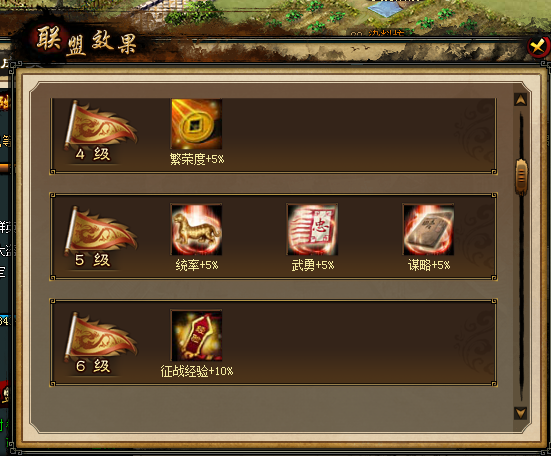Viewport: 551px width, 456px height.
Task: Click the scroll up arrow
Action: (x=520, y=100)
